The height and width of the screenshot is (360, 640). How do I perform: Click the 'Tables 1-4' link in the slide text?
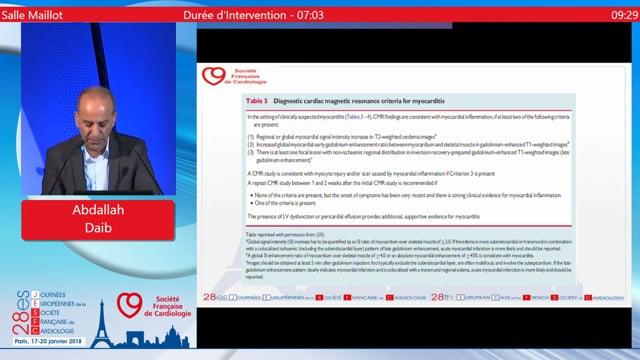coord(358,117)
